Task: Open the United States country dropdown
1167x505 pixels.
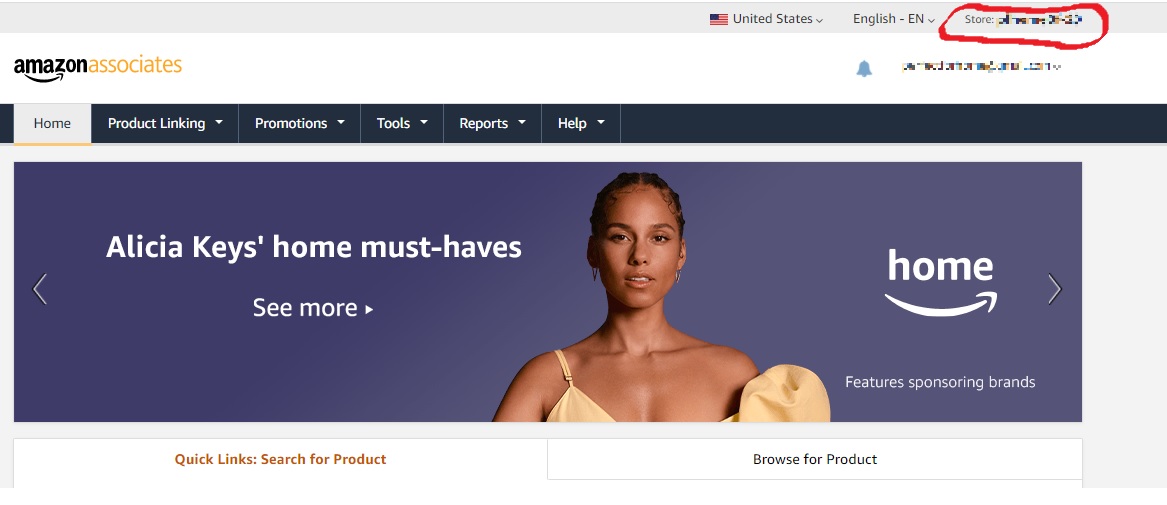Action: pyautogui.click(x=767, y=19)
